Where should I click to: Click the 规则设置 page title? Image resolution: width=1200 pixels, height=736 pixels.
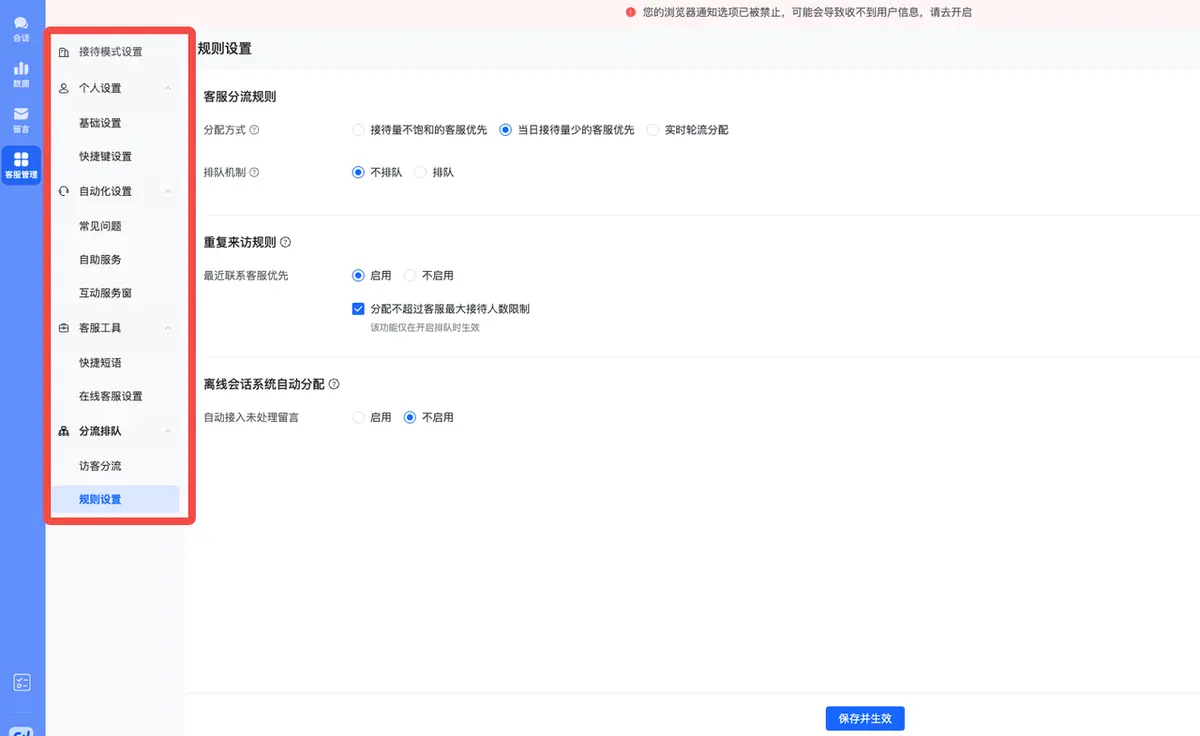224,48
